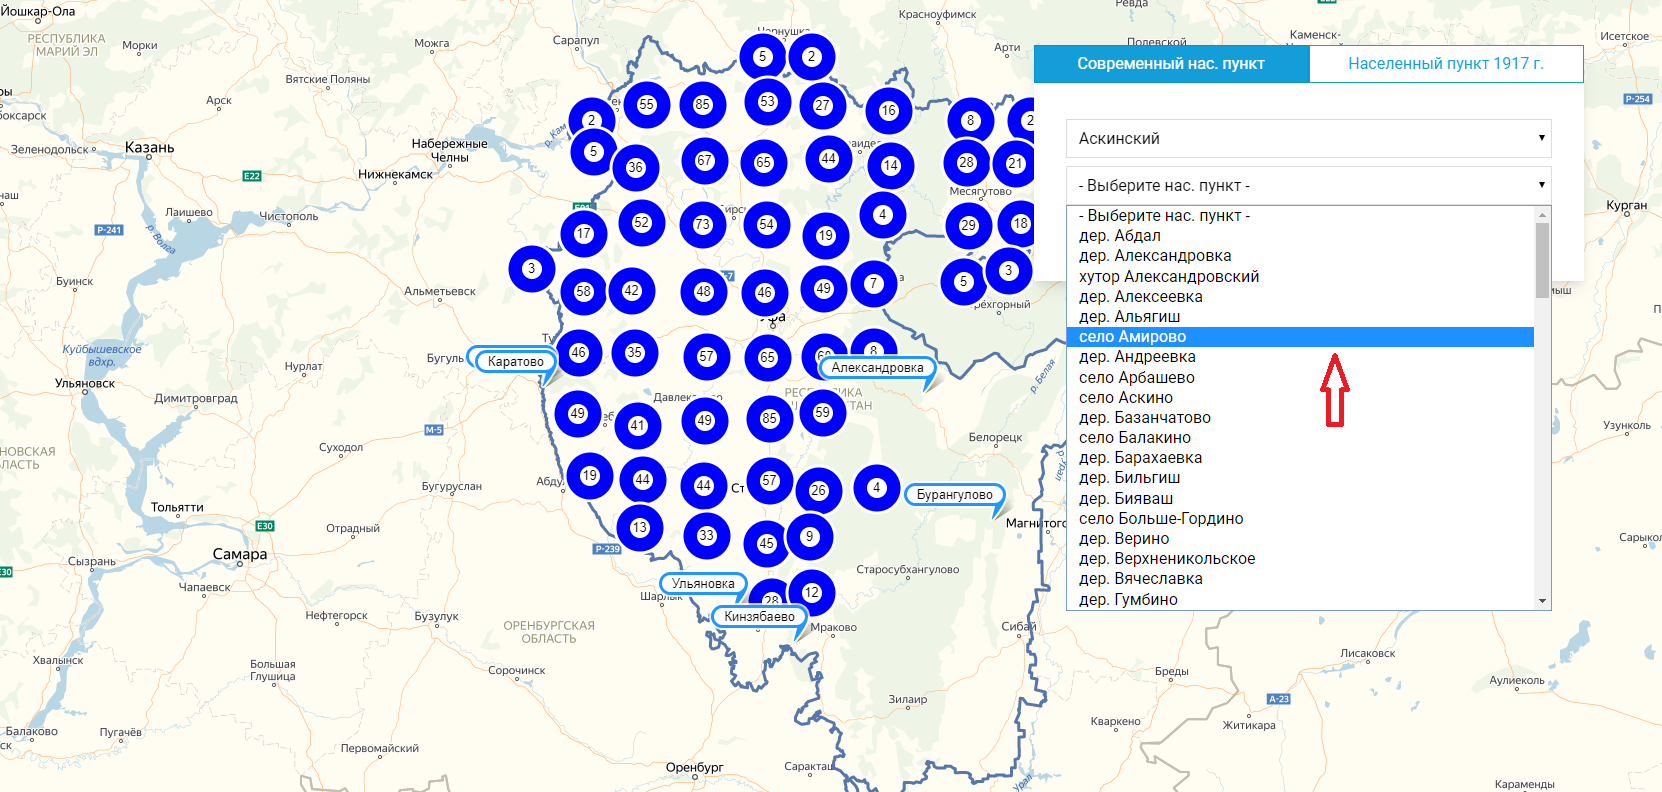Click the cluster marker numbered 42
The height and width of the screenshot is (792, 1662).
[x=632, y=291]
